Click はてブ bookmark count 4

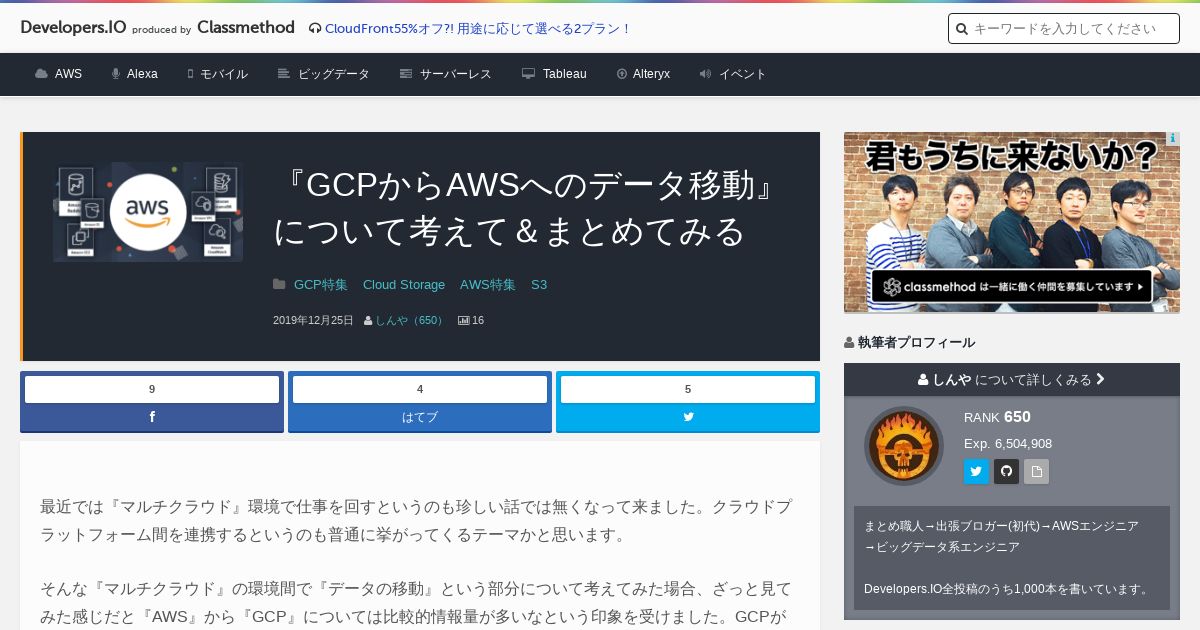coord(420,389)
